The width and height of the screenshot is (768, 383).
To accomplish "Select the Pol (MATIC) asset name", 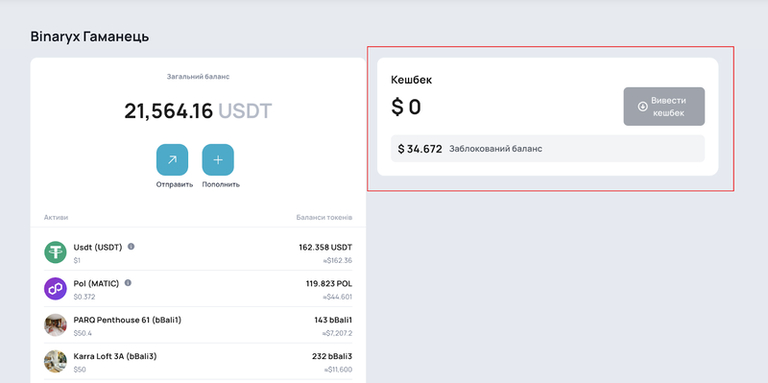I will click(x=96, y=284).
